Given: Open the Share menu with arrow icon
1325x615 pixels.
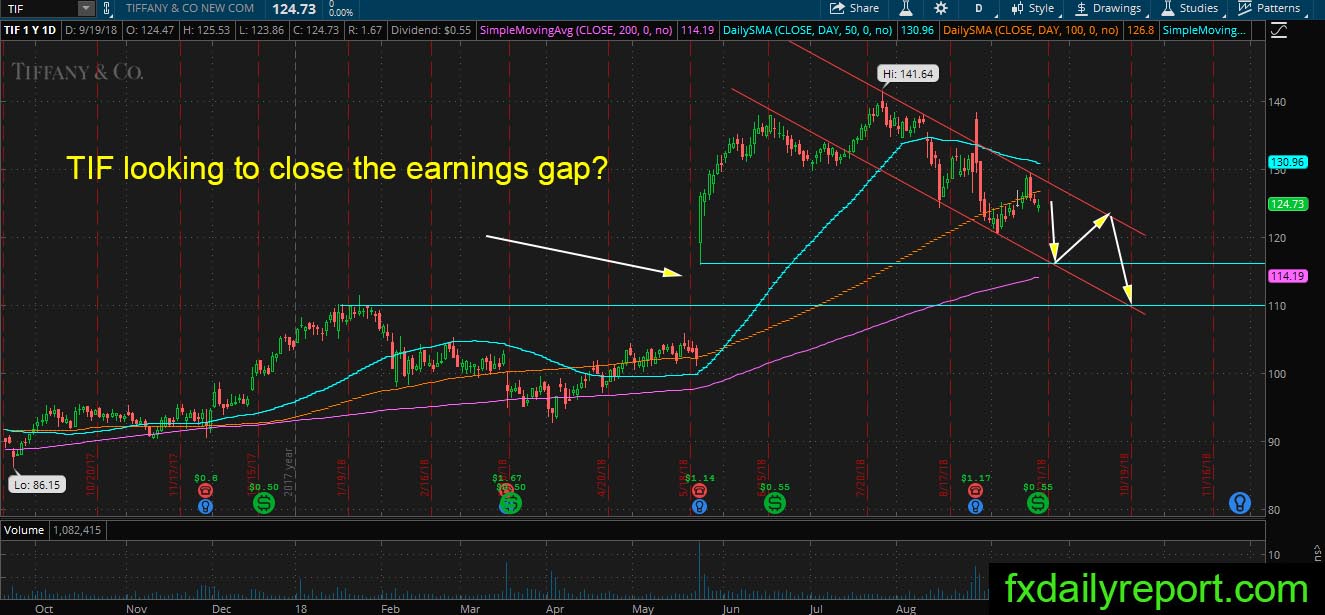Looking at the screenshot, I should [x=854, y=8].
